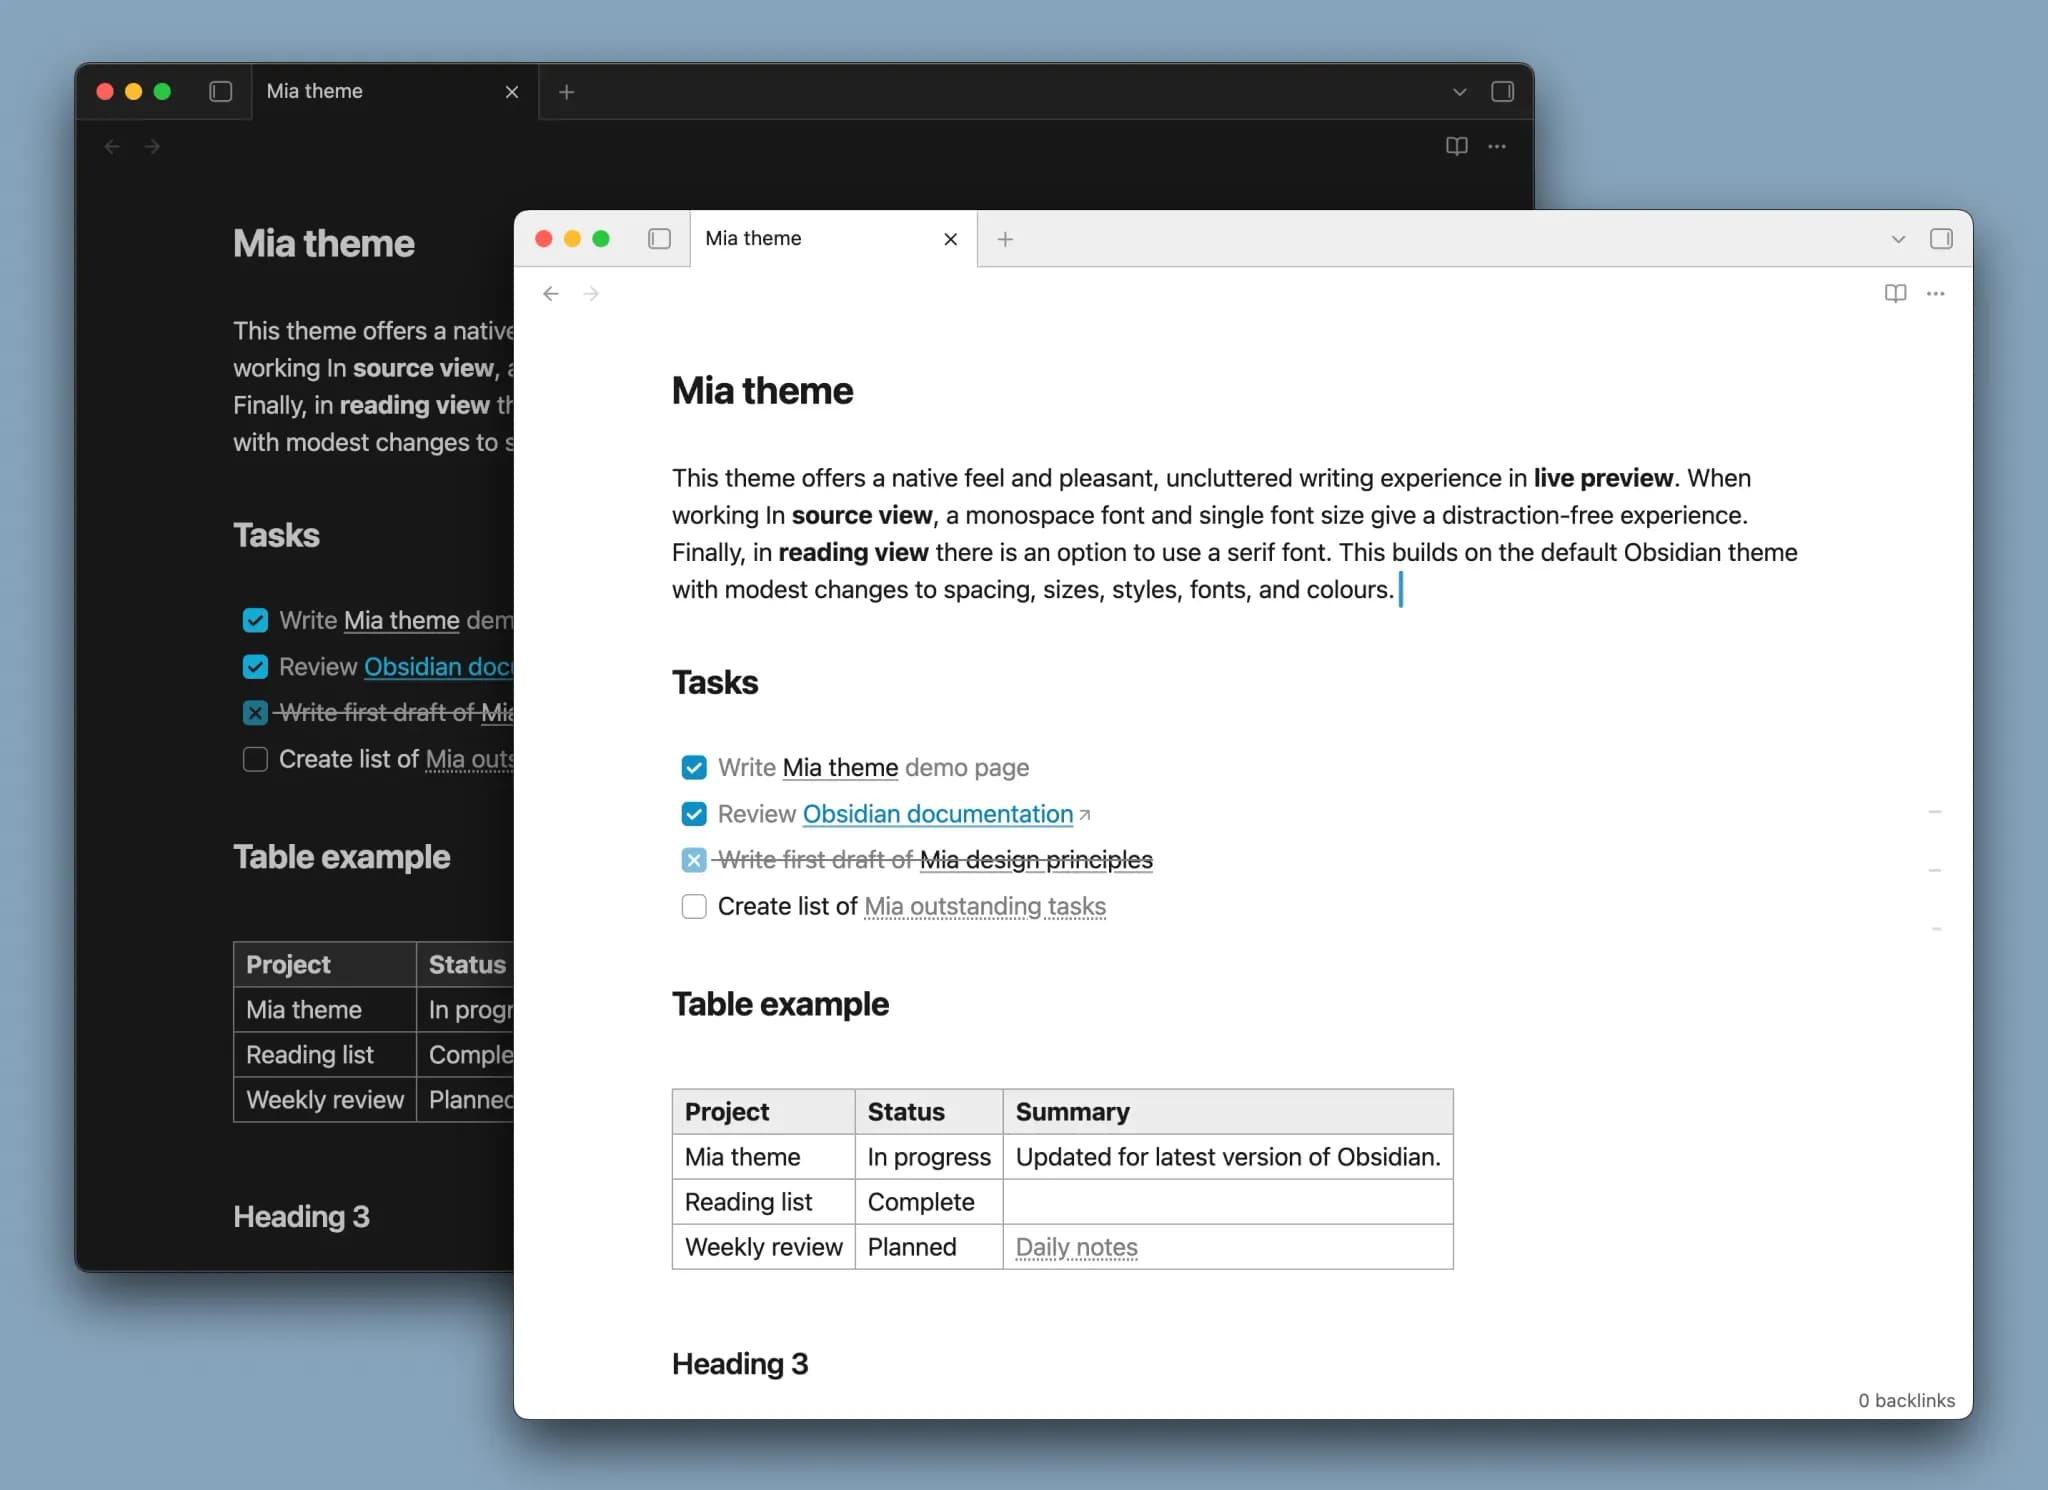Navigate back in light window
This screenshot has width=2048, height=1490.
pos(550,293)
